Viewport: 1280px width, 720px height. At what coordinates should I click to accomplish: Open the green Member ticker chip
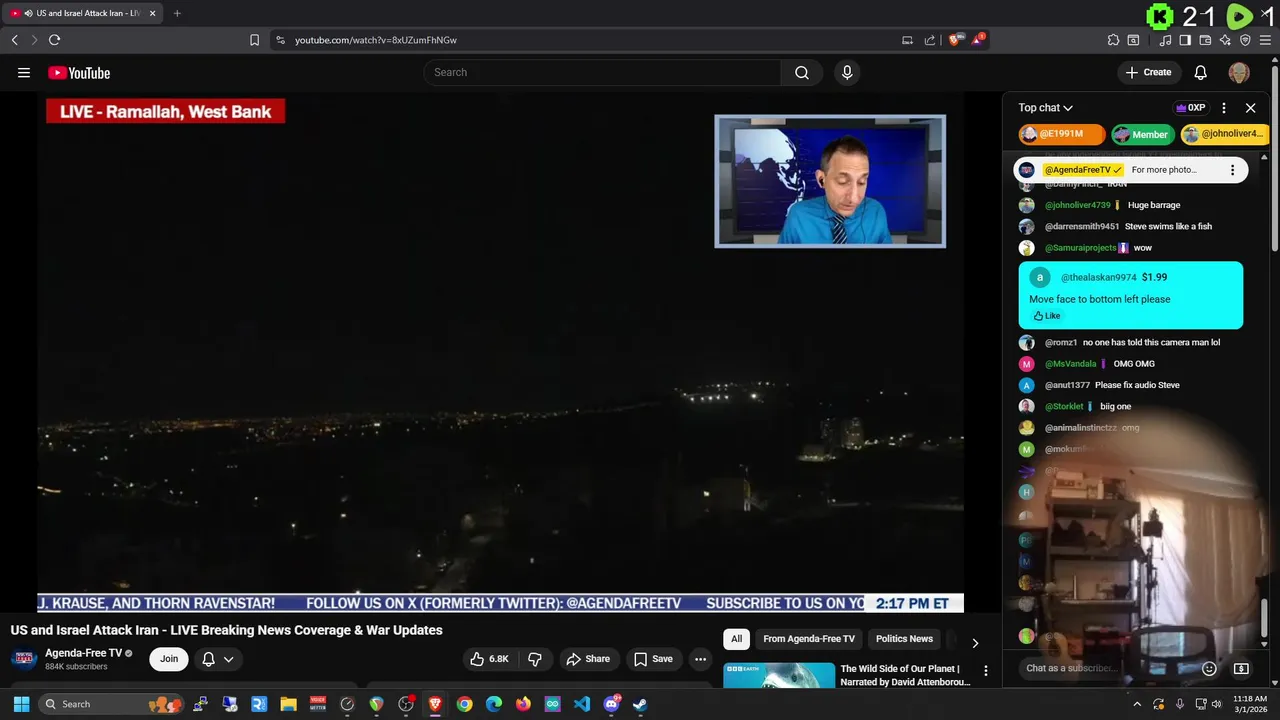[x=1142, y=134]
